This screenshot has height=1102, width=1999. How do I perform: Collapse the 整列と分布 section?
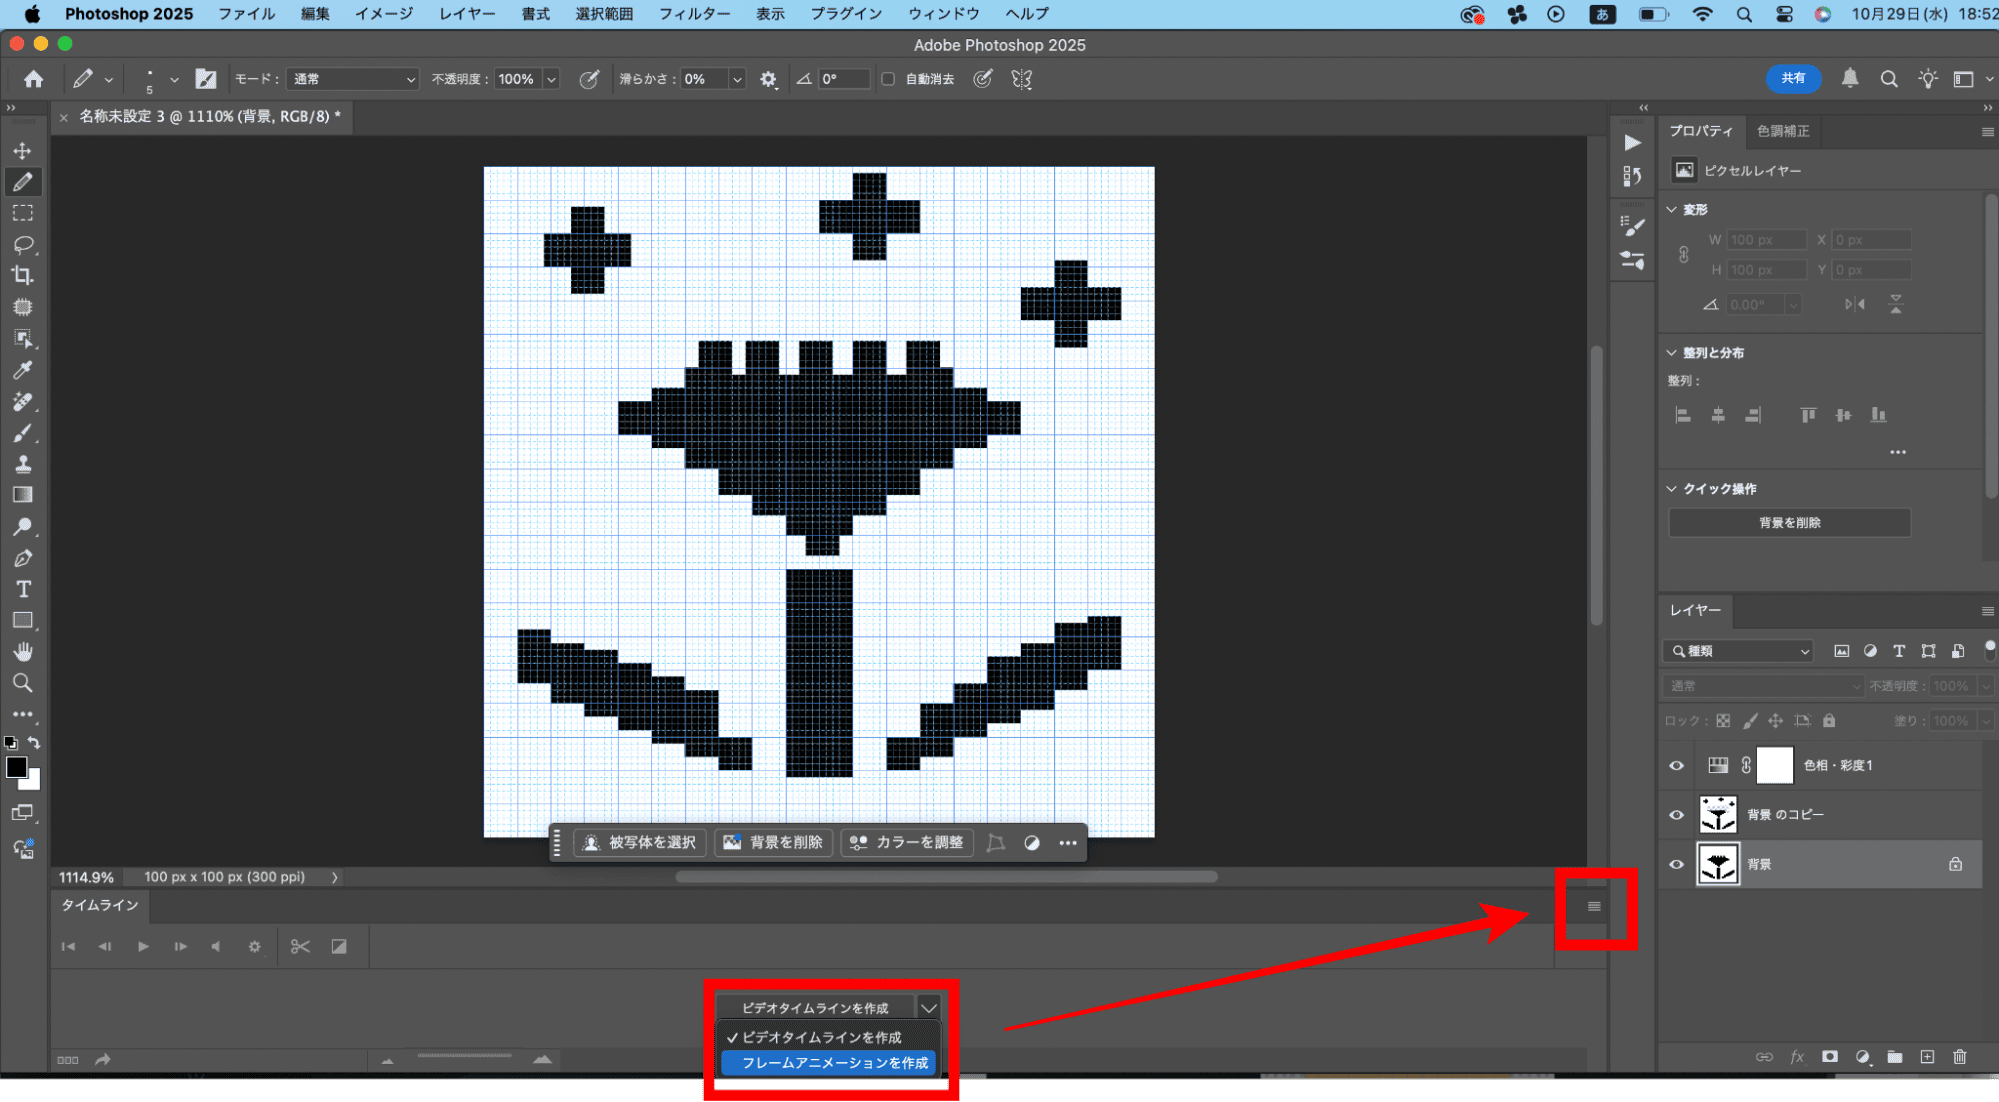[1671, 353]
